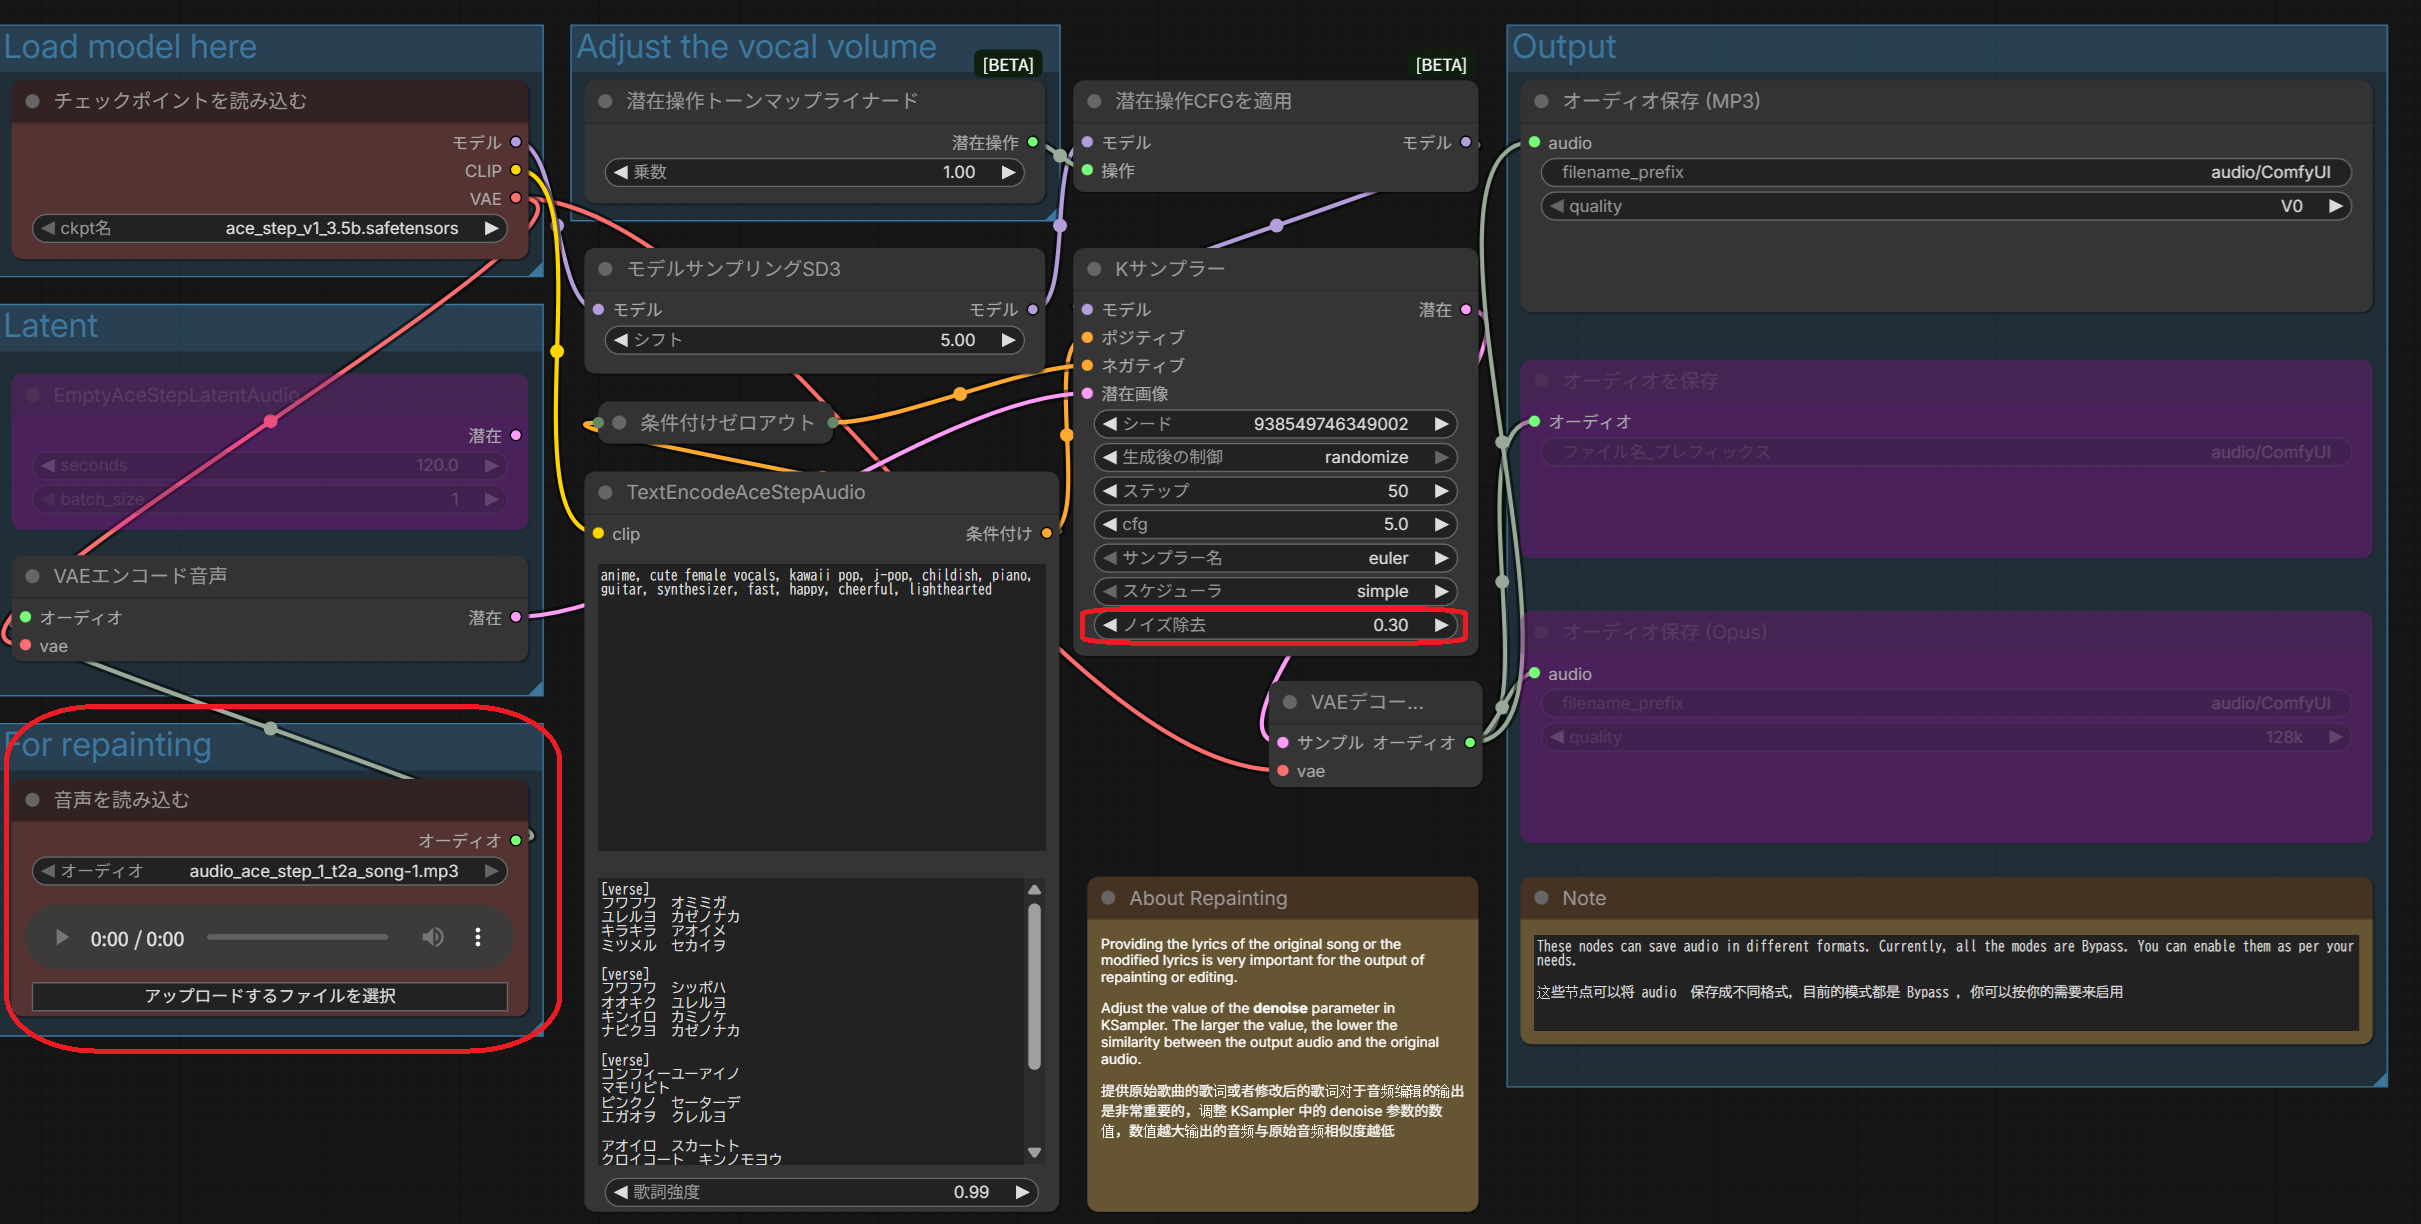The height and width of the screenshot is (1224, 2421).
Task: Open the quality V0 selector in MP3 node
Action: [1945, 206]
